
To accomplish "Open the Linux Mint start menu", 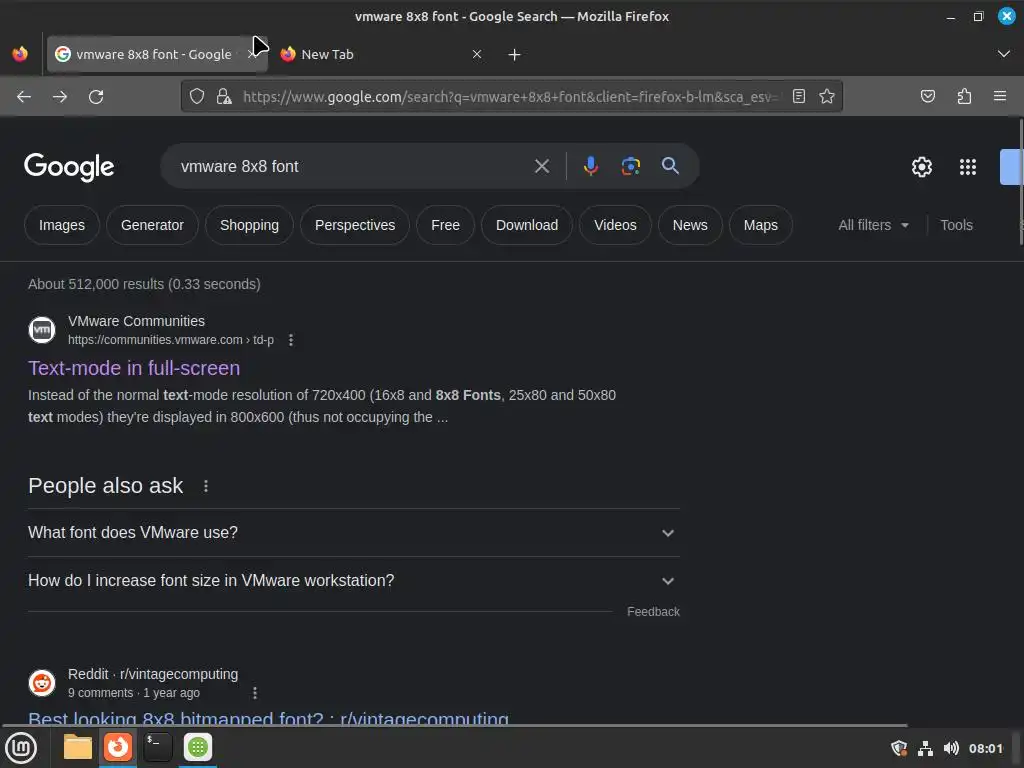I will pyautogui.click(x=20, y=748).
